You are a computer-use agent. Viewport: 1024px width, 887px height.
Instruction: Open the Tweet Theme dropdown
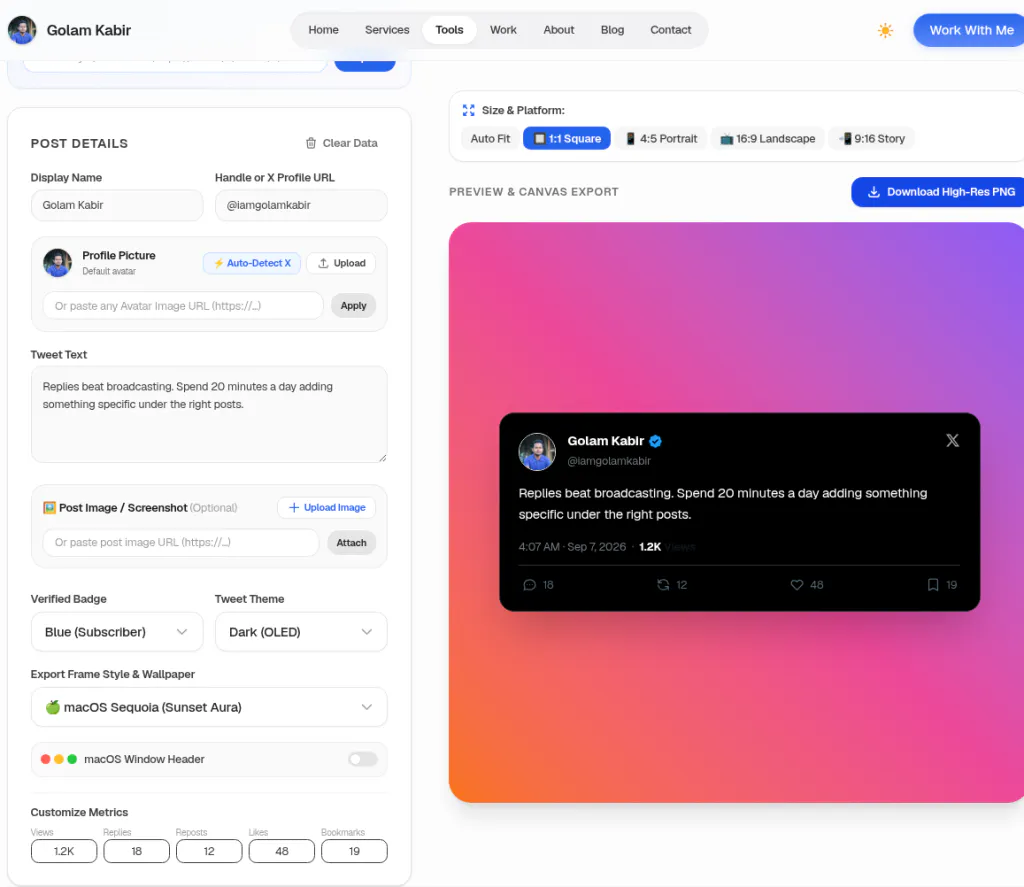[301, 632]
